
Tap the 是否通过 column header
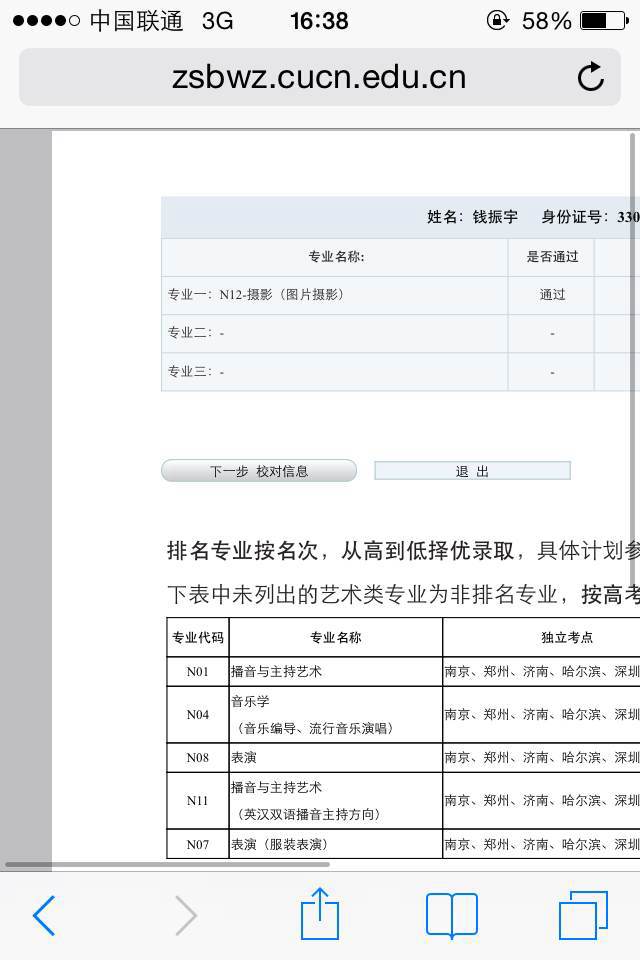[552, 257]
